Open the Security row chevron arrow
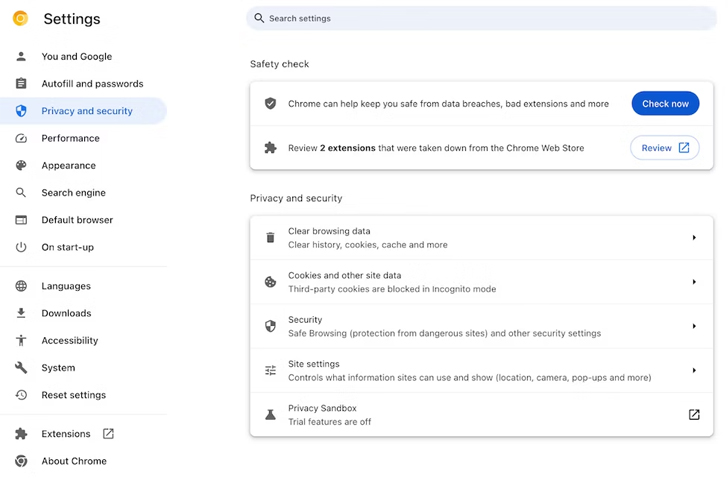728x486 pixels. coord(694,326)
